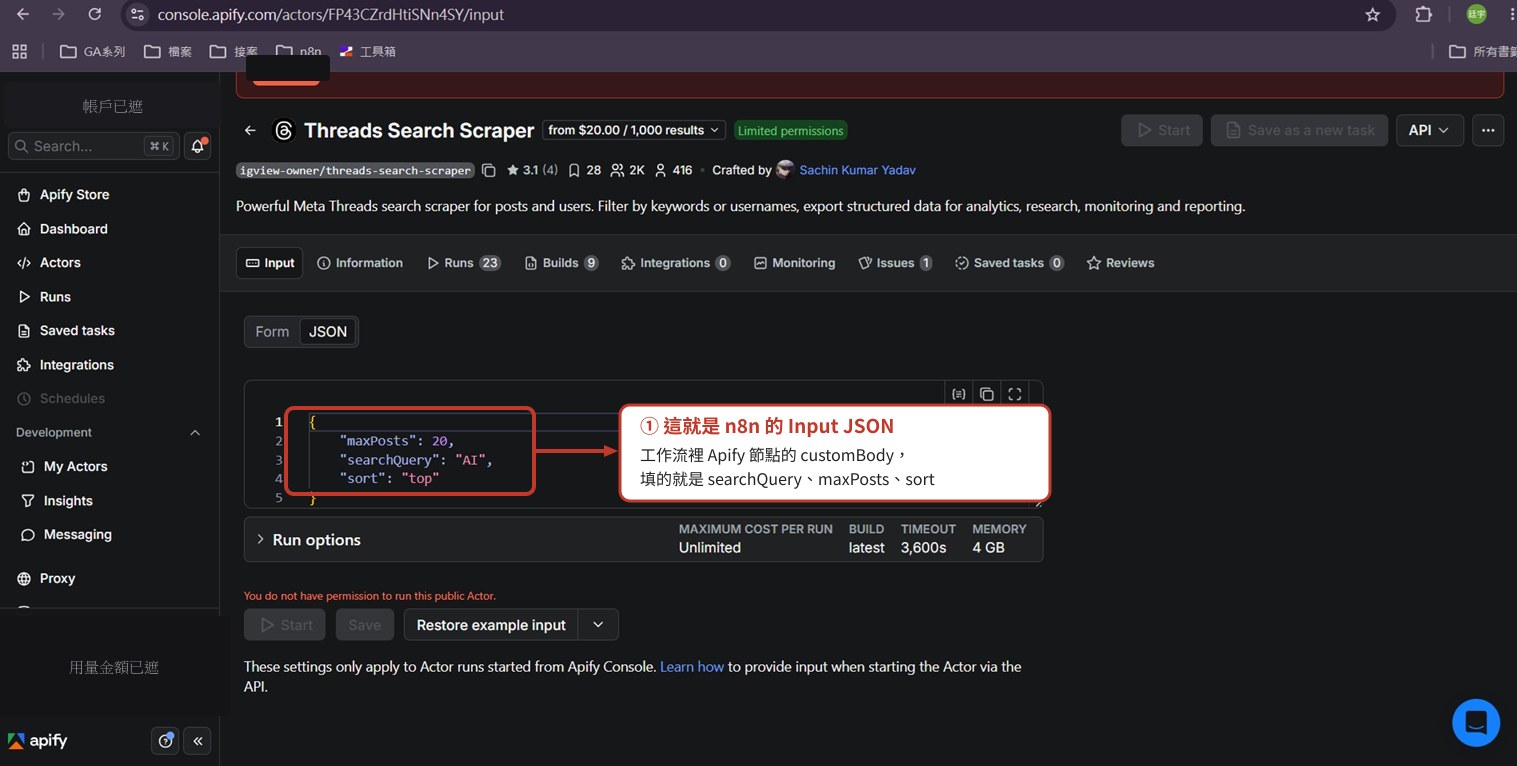Select the Builds 9 tab
The image size is (1517, 766).
click(x=561, y=263)
